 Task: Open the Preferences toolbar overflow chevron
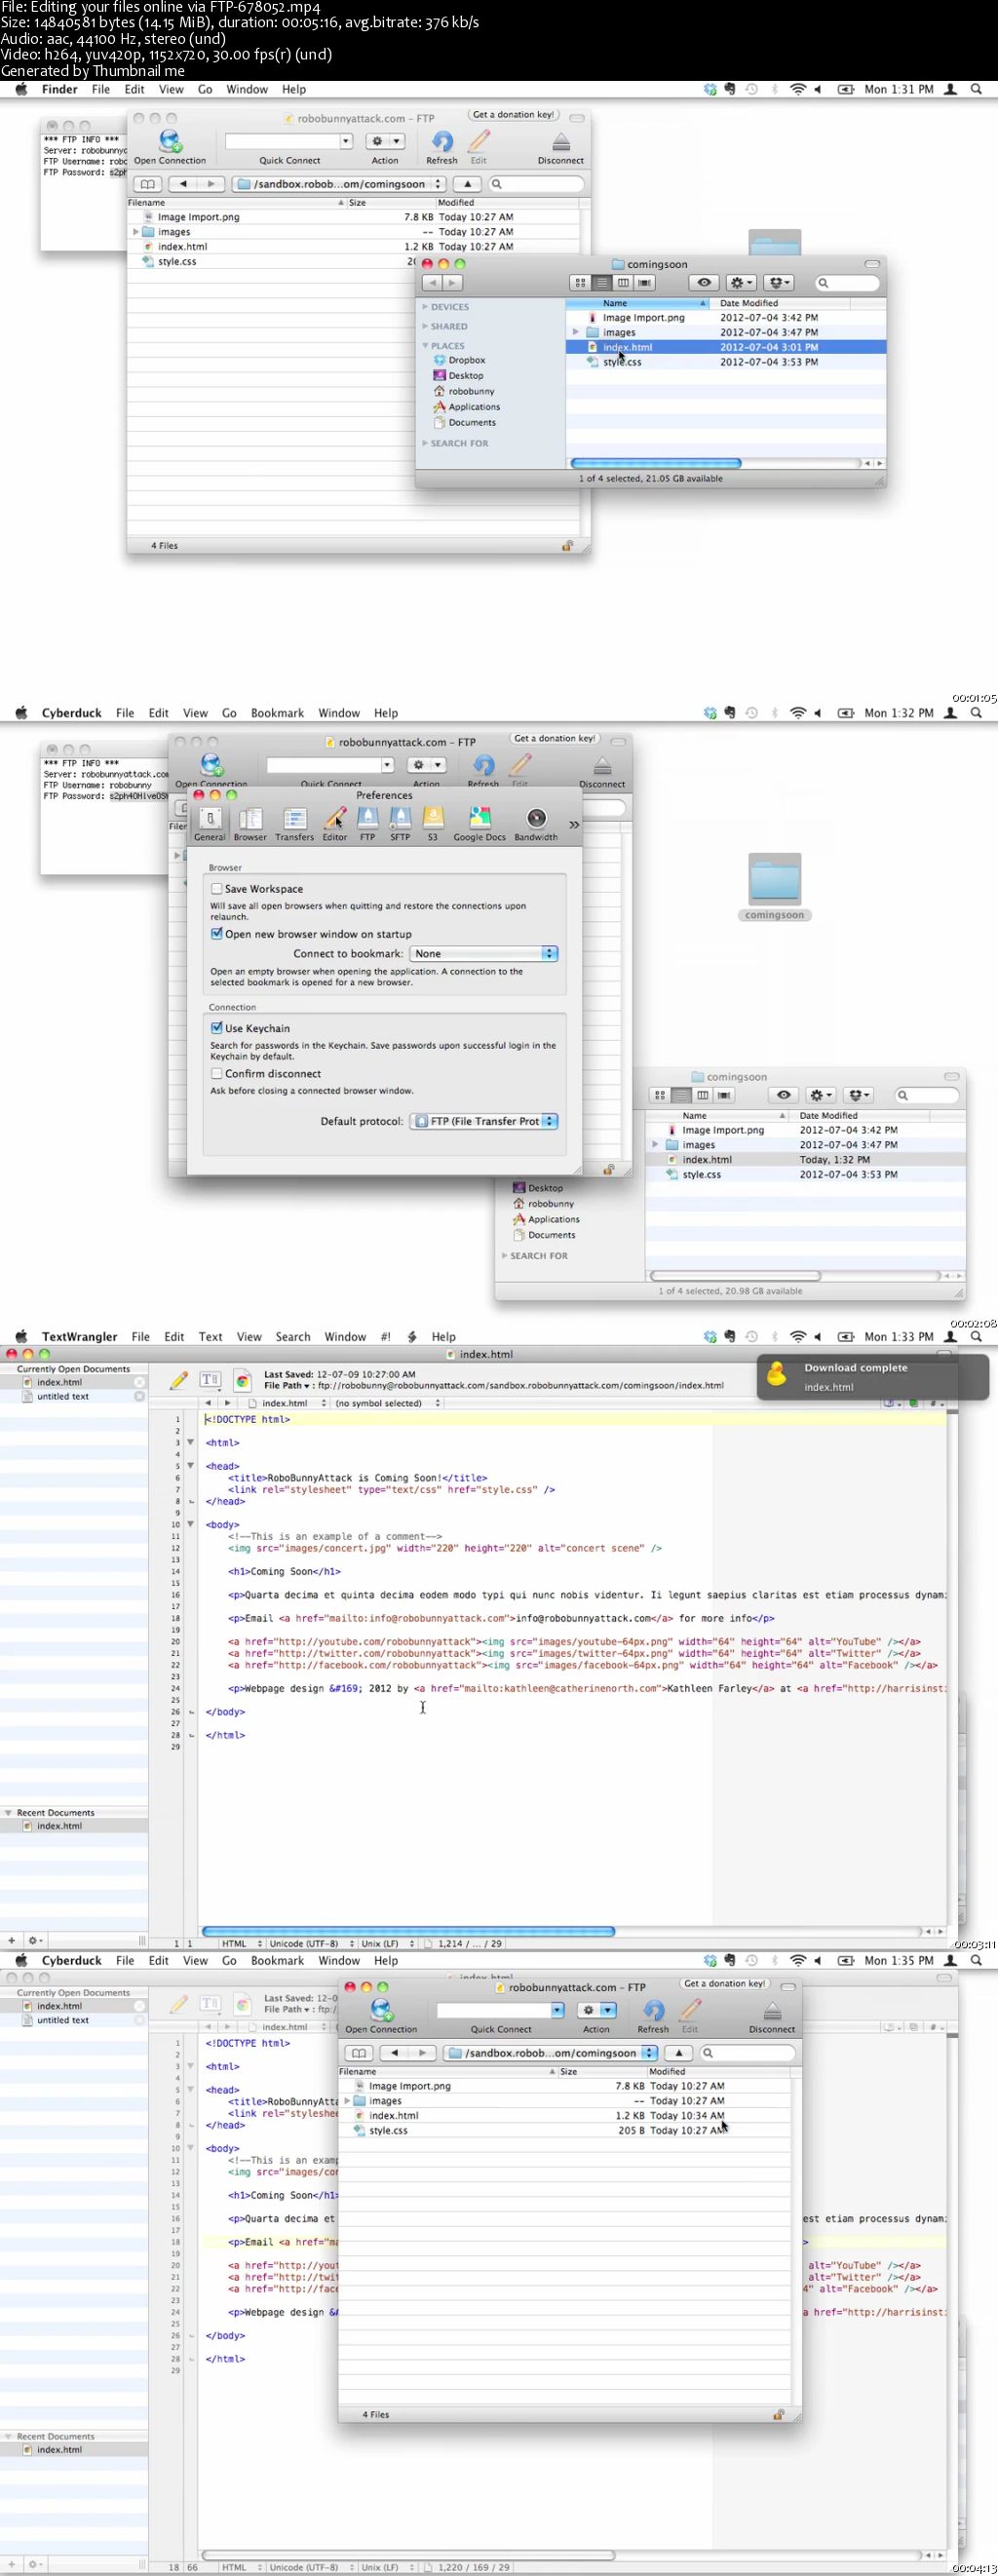(573, 824)
